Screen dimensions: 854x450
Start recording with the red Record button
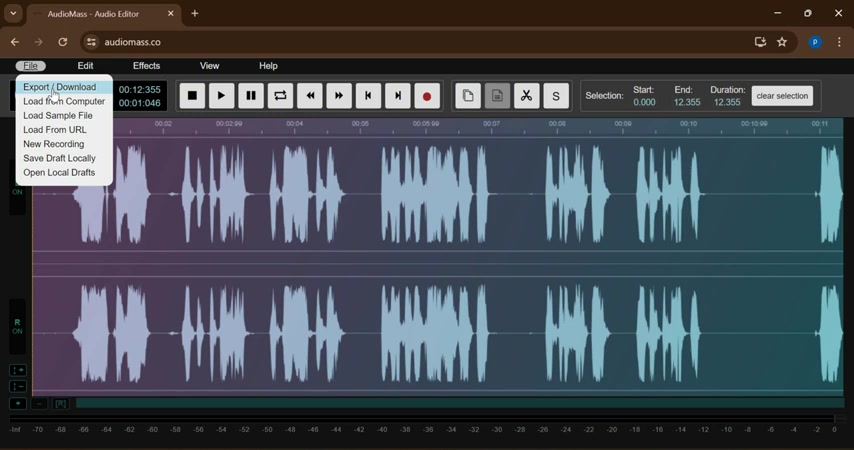[x=427, y=96]
